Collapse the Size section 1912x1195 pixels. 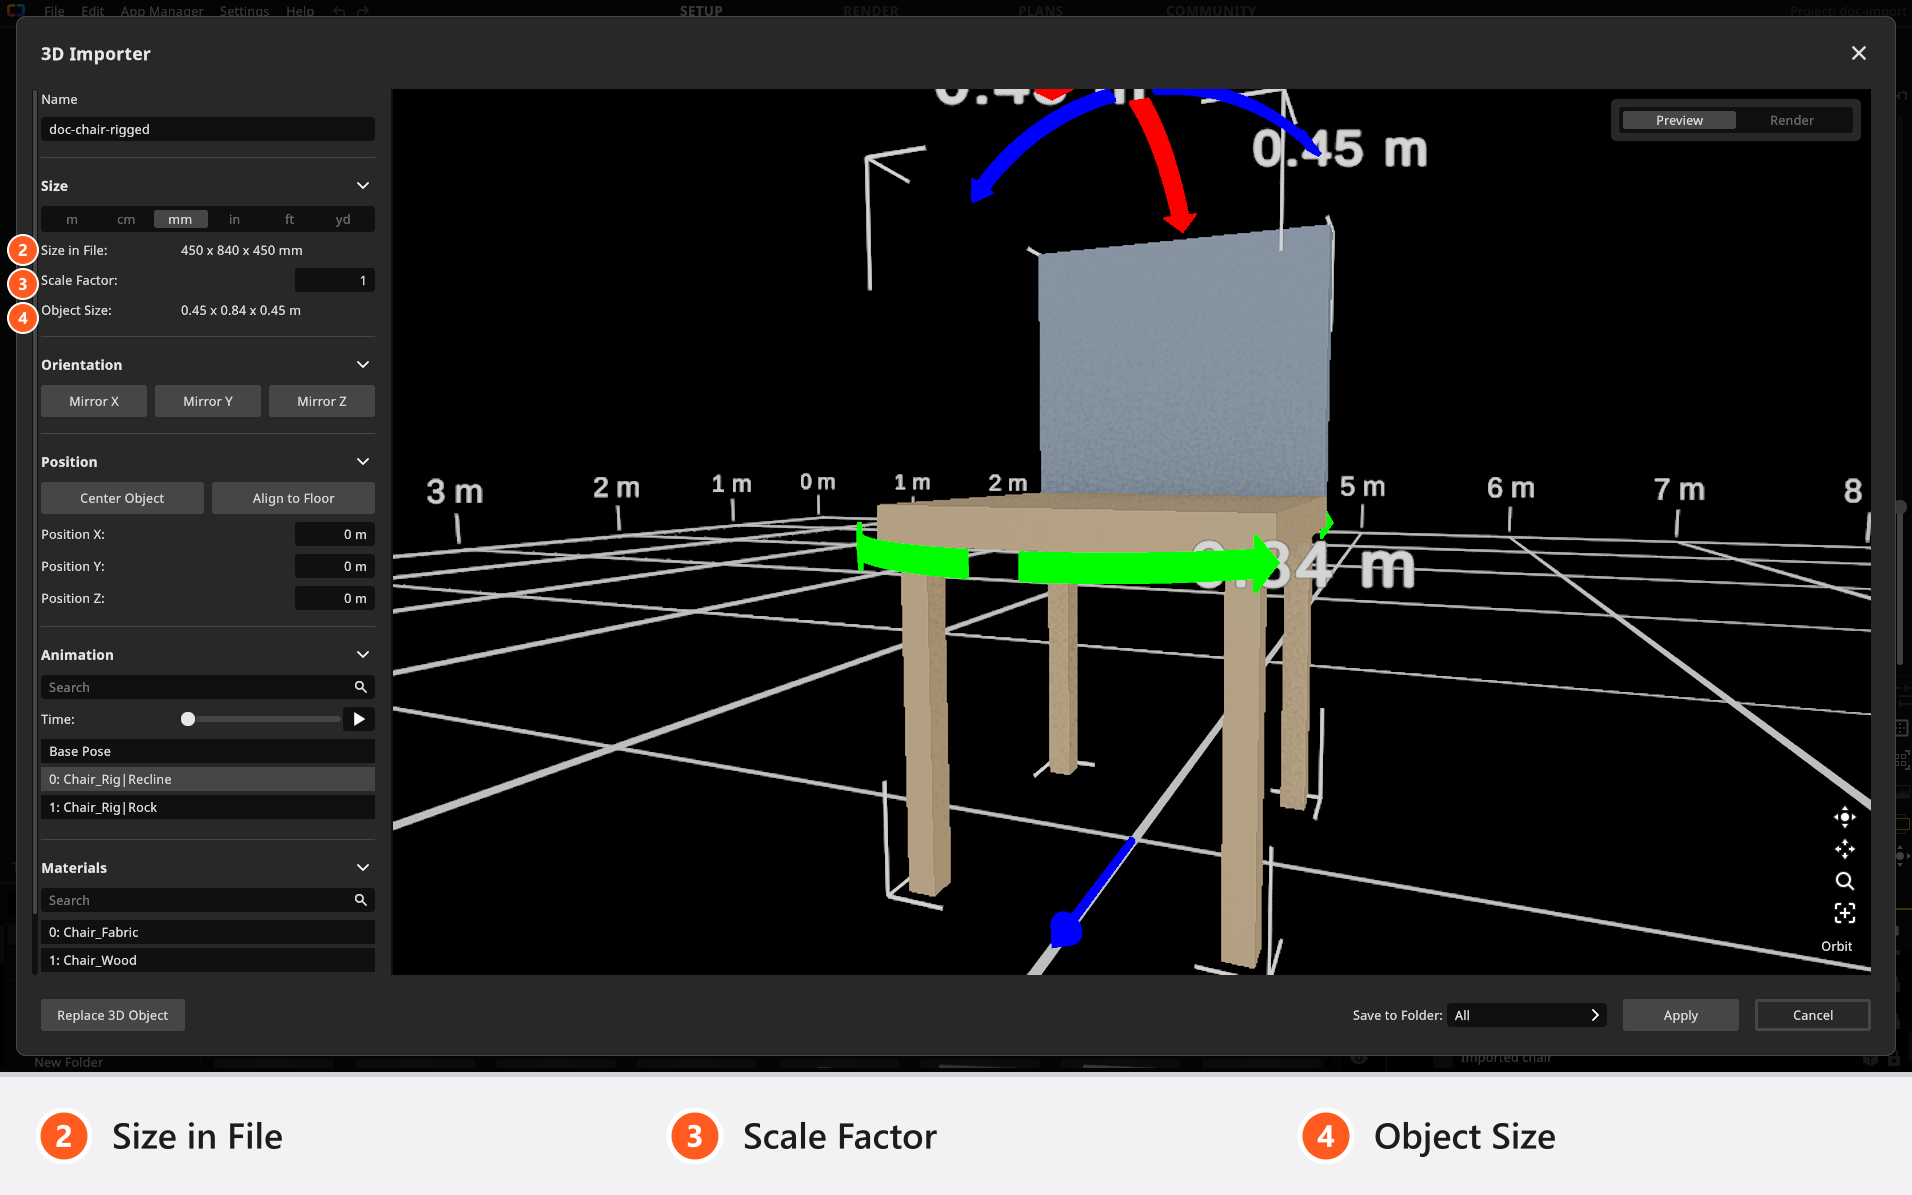tap(363, 186)
